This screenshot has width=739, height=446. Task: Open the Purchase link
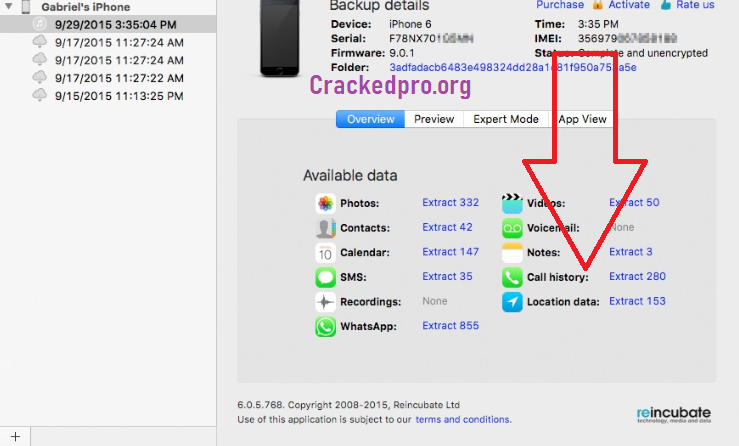tap(560, 5)
